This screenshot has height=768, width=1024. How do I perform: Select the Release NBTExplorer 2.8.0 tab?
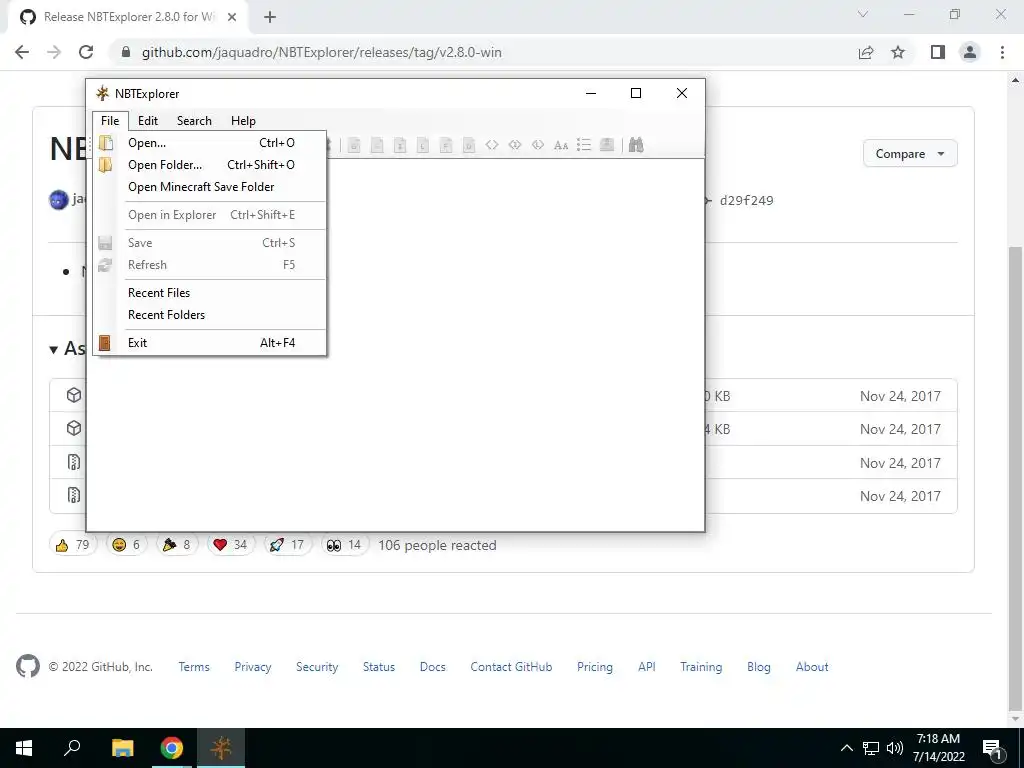click(x=128, y=17)
